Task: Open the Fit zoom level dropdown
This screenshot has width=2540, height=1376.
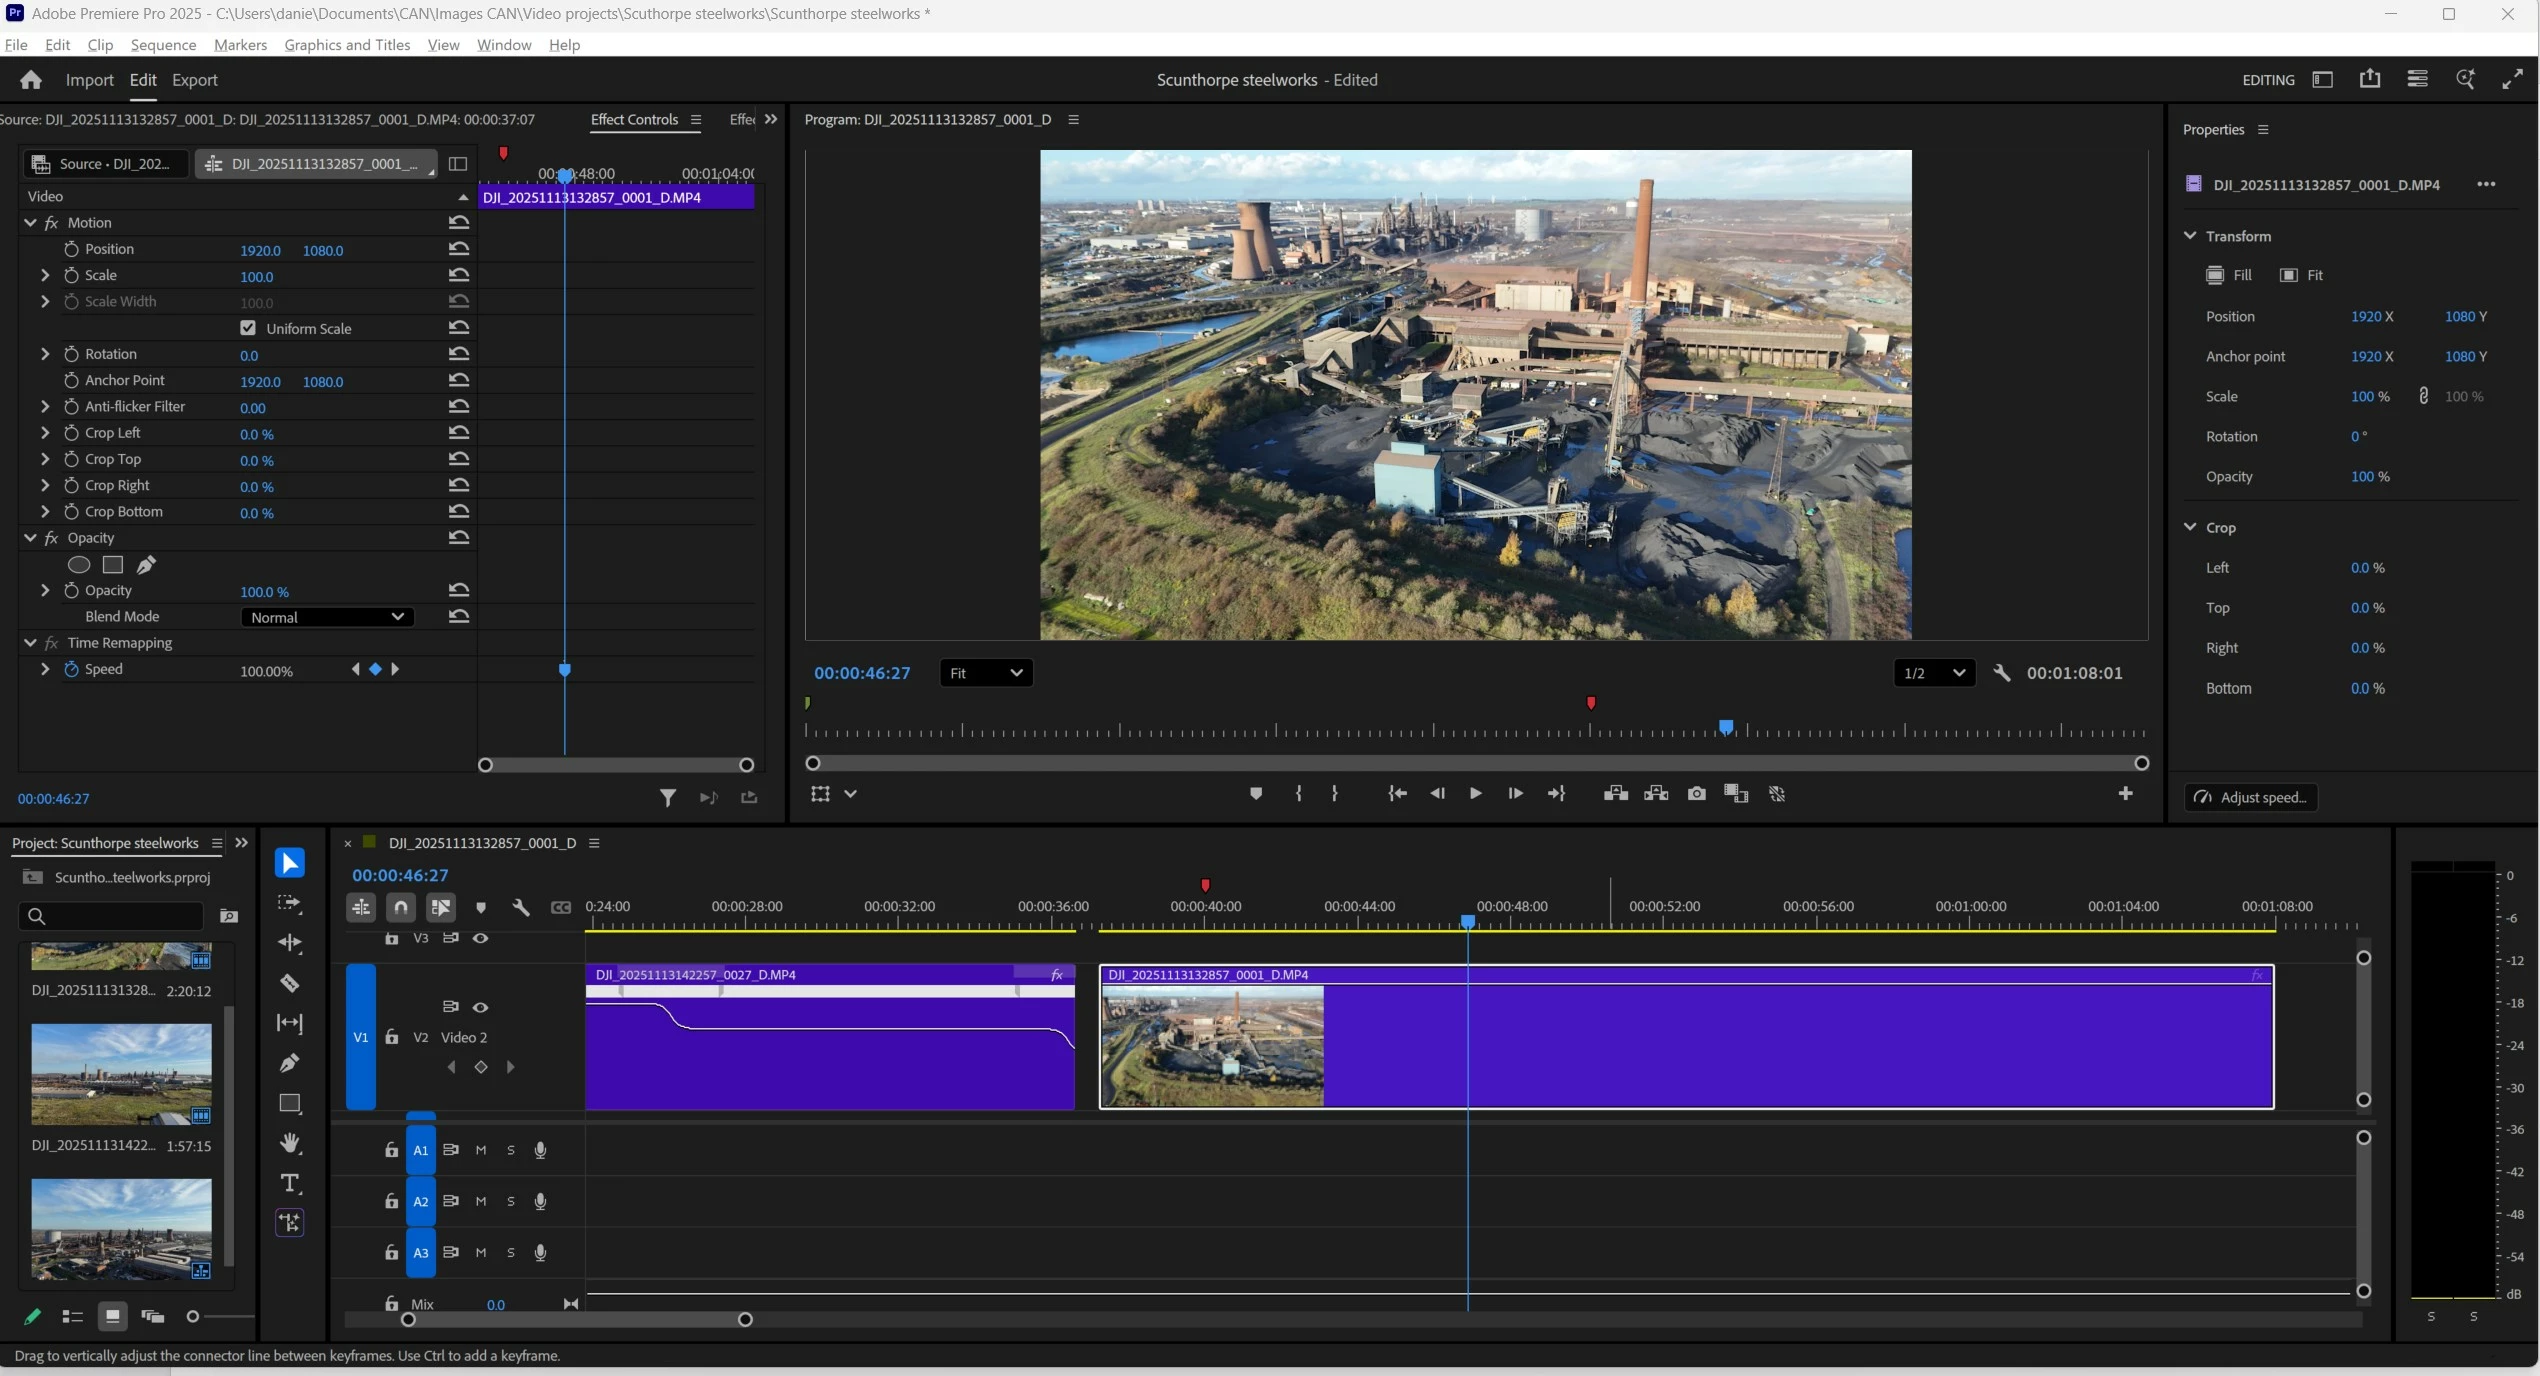Action: (986, 673)
